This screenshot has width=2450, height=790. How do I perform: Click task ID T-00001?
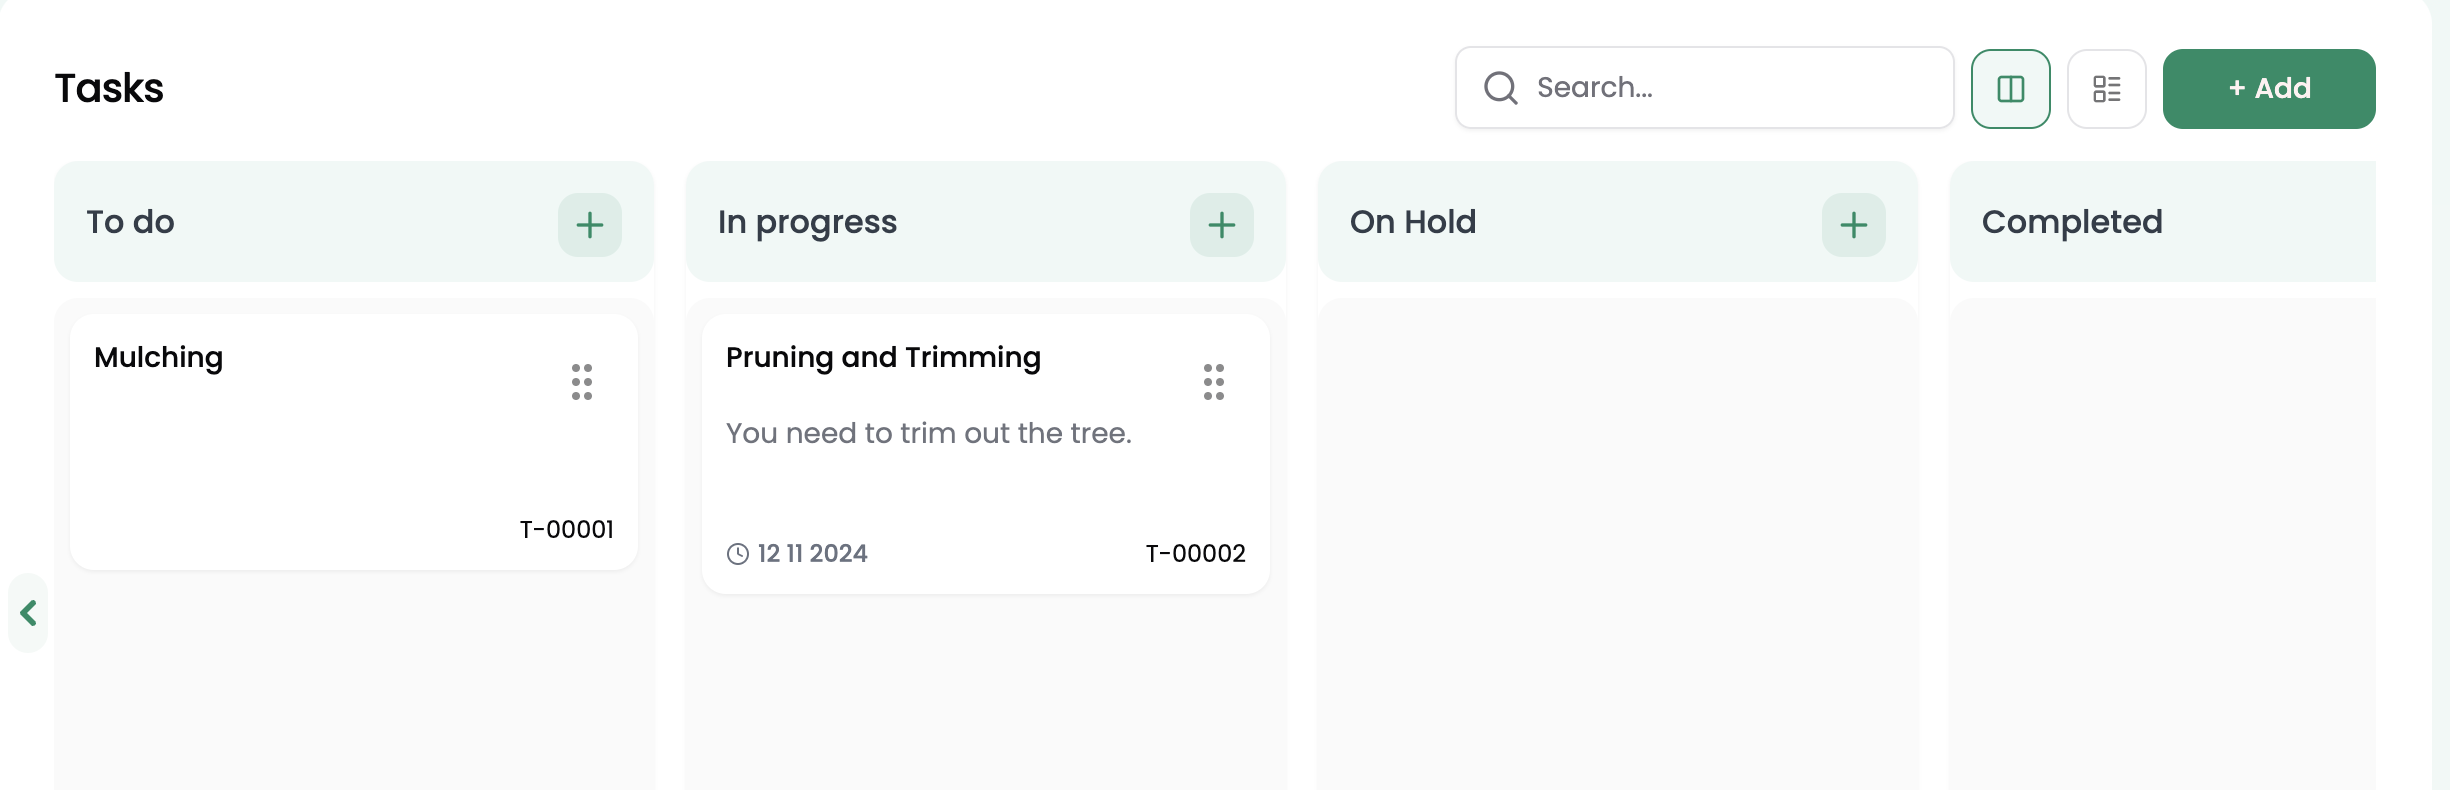[566, 530]
